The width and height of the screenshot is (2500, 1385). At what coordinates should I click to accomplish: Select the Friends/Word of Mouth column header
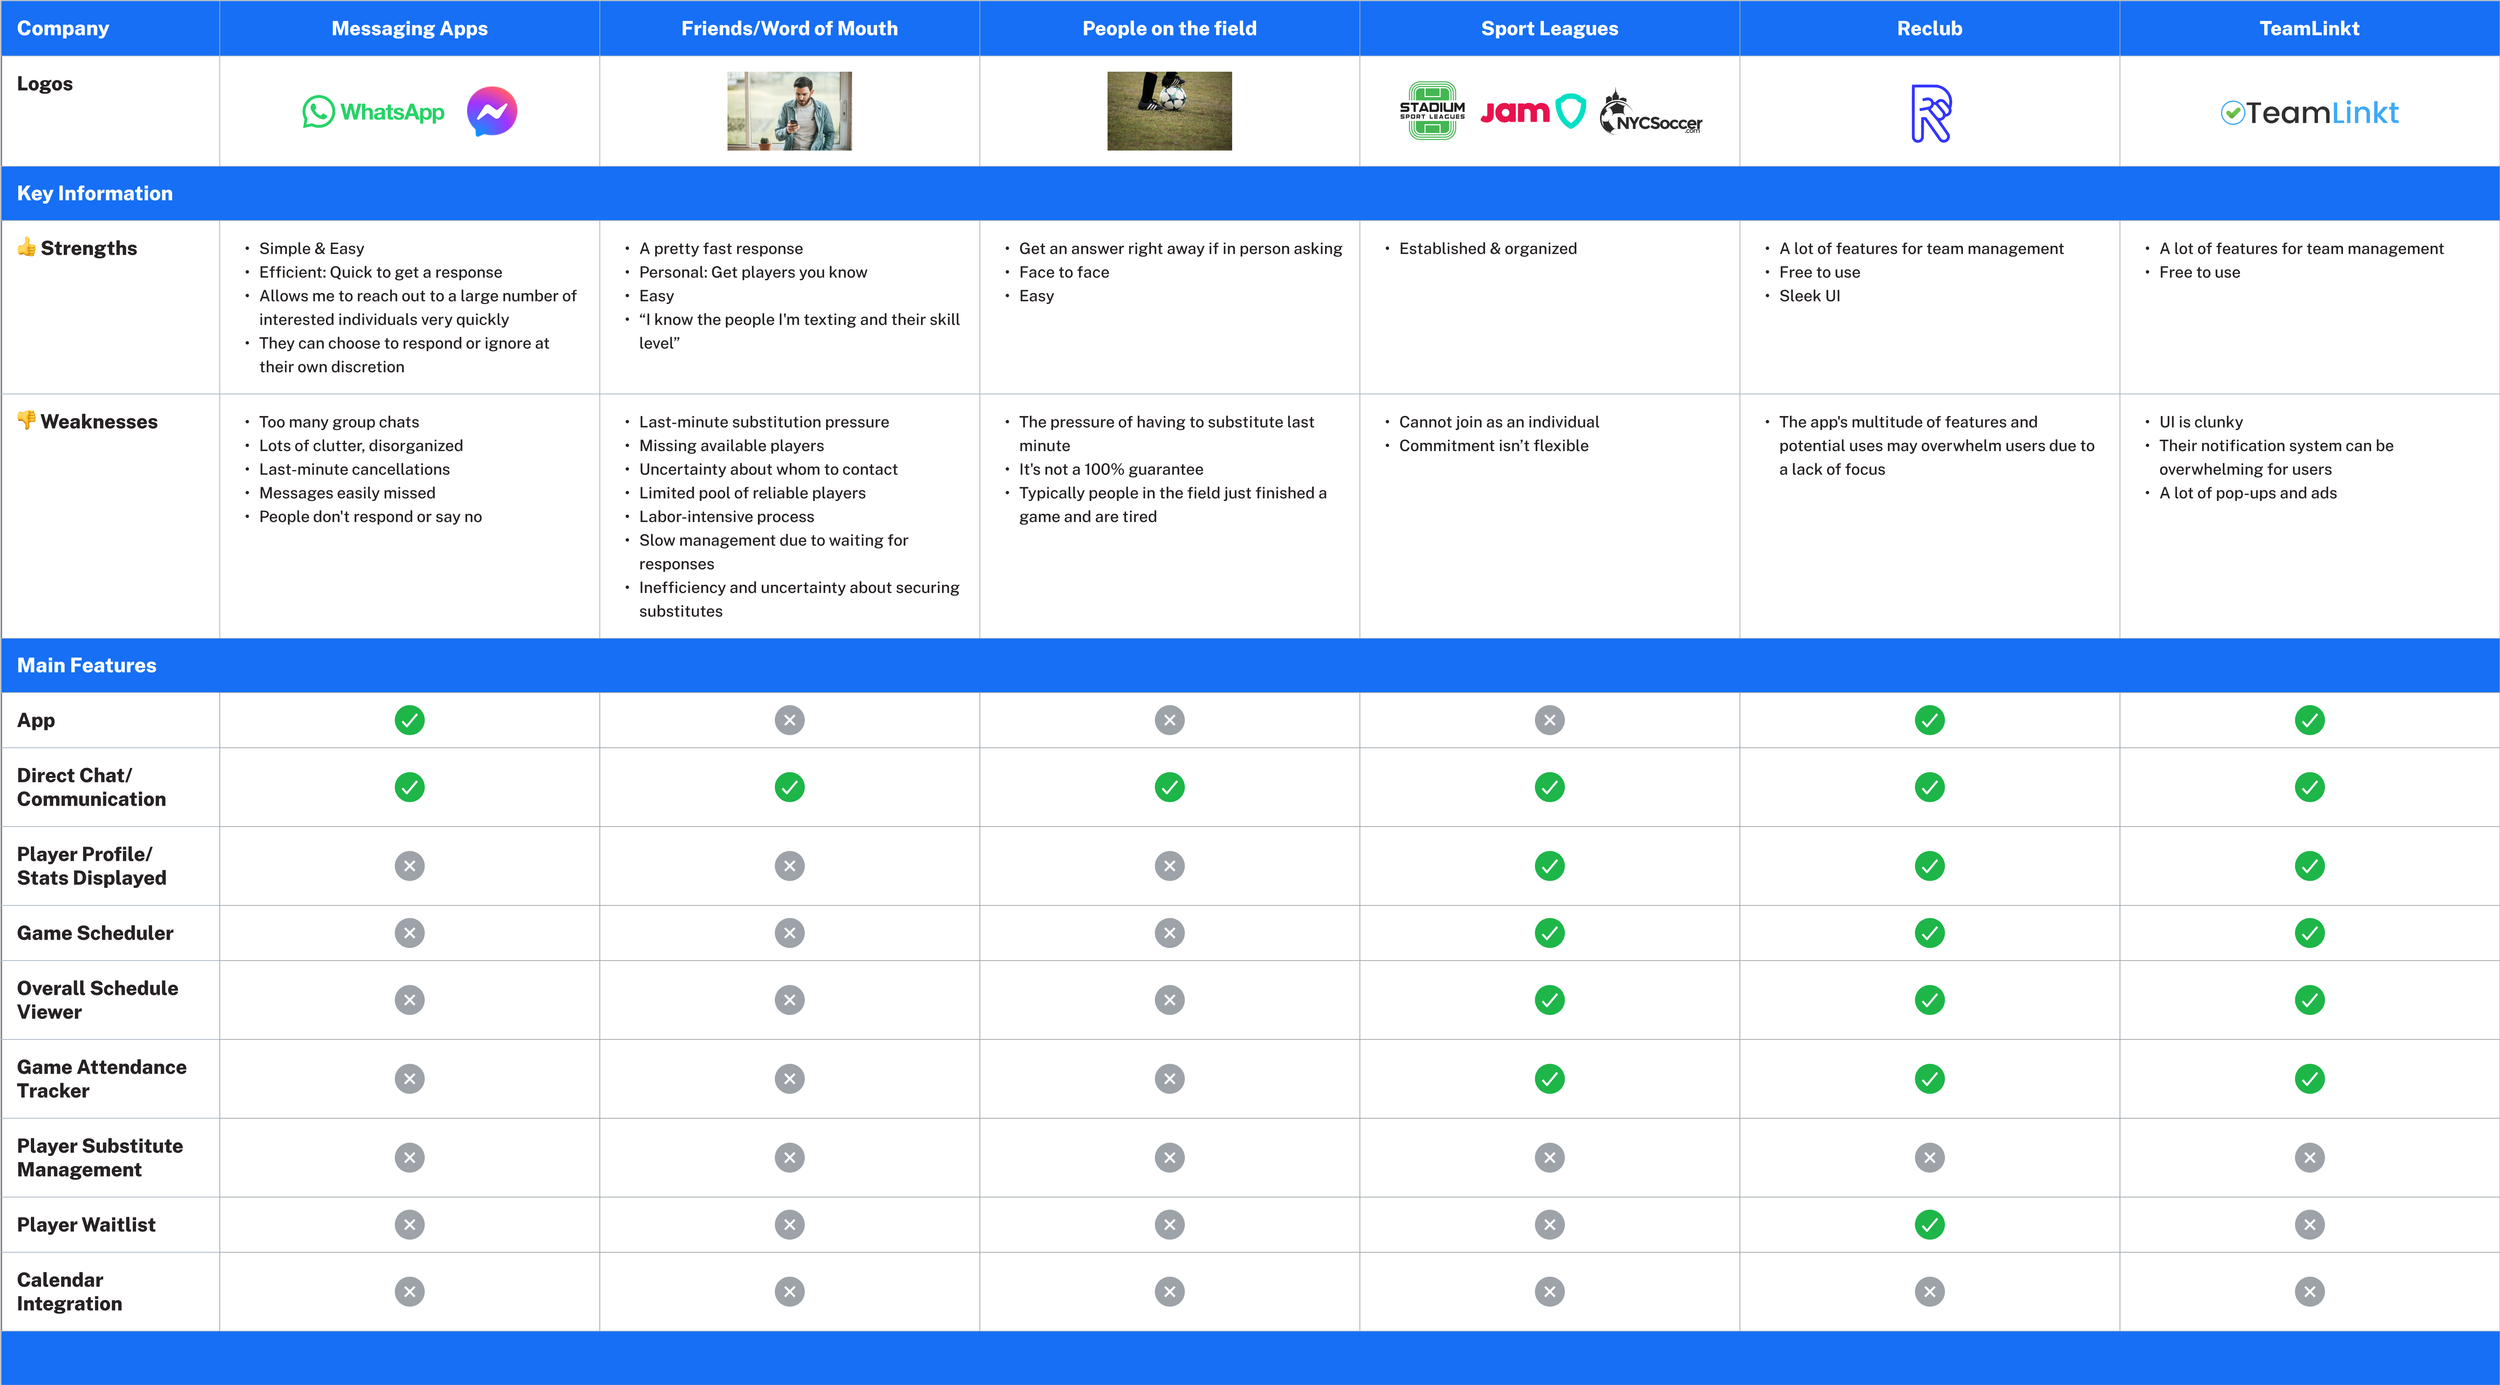(789, 28)
